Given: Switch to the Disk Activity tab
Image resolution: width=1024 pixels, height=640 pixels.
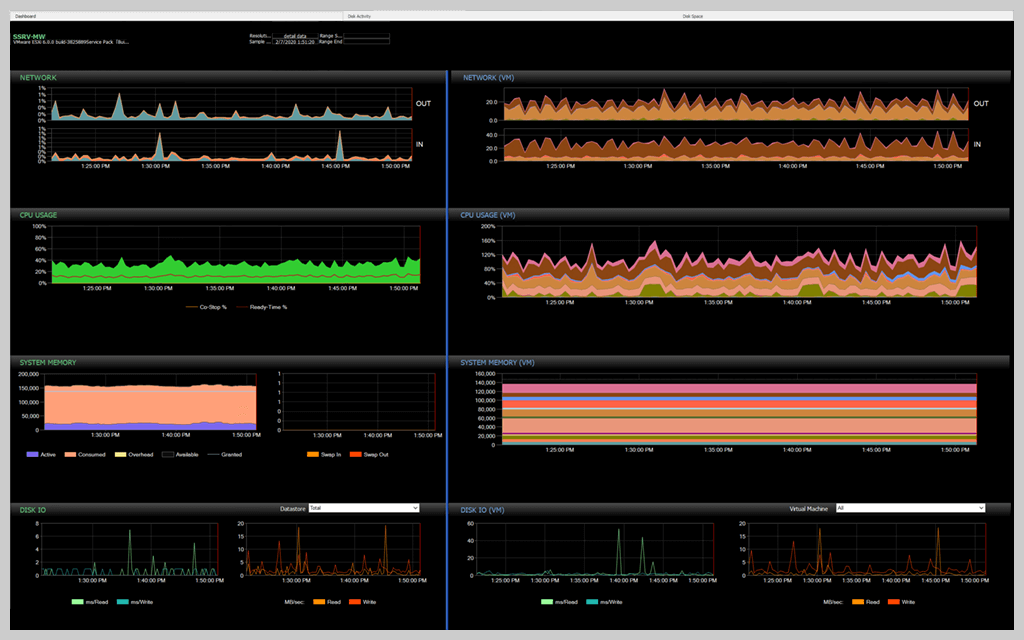Looking at the screenshot, I should 362,16.
